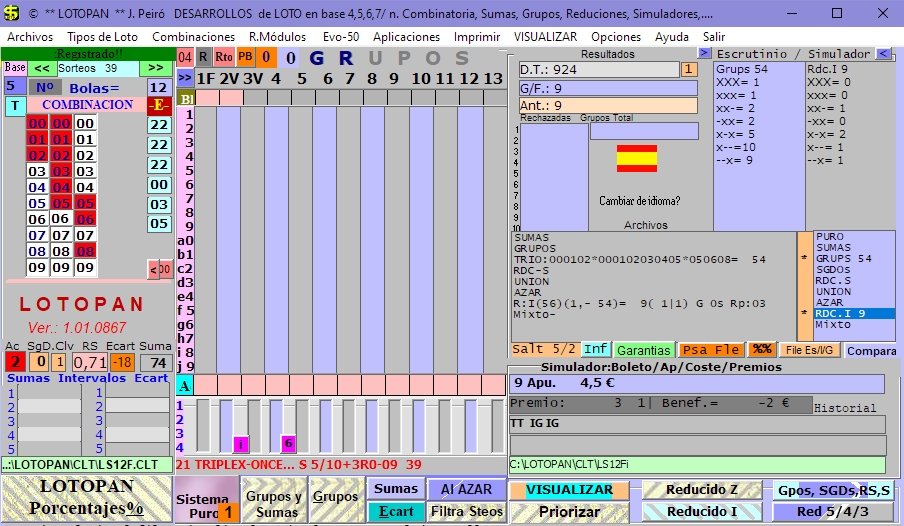The width and height of the screenshot is (904, 526).
Task: Click the Reducido I button
Action: [x=702, y=512]
